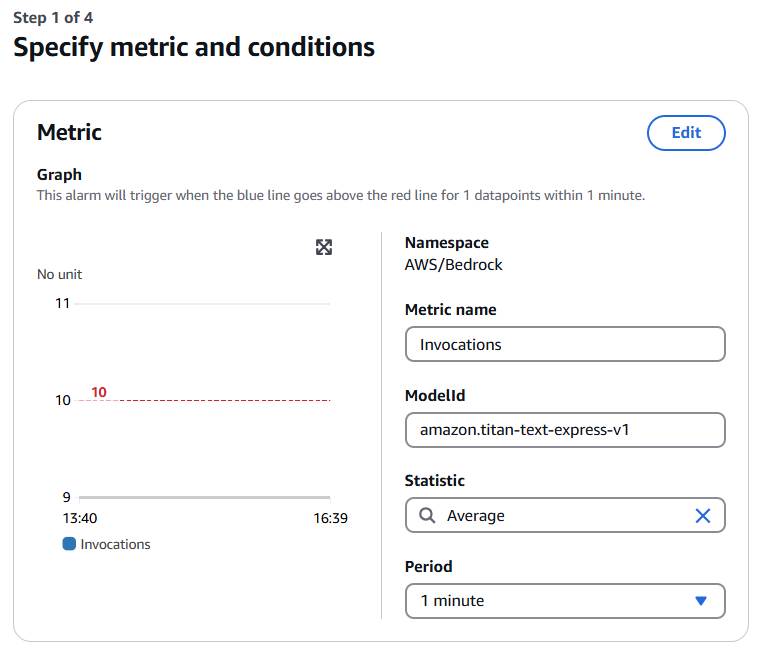
Task: Click into the ModelId text field
Action: point(565,430)
